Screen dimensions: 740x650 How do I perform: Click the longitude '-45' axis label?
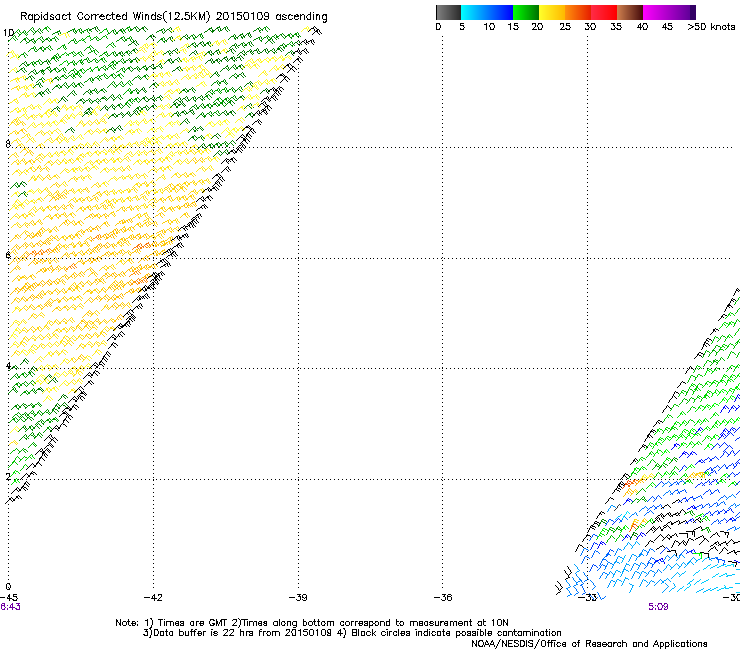tap(9, 598)
